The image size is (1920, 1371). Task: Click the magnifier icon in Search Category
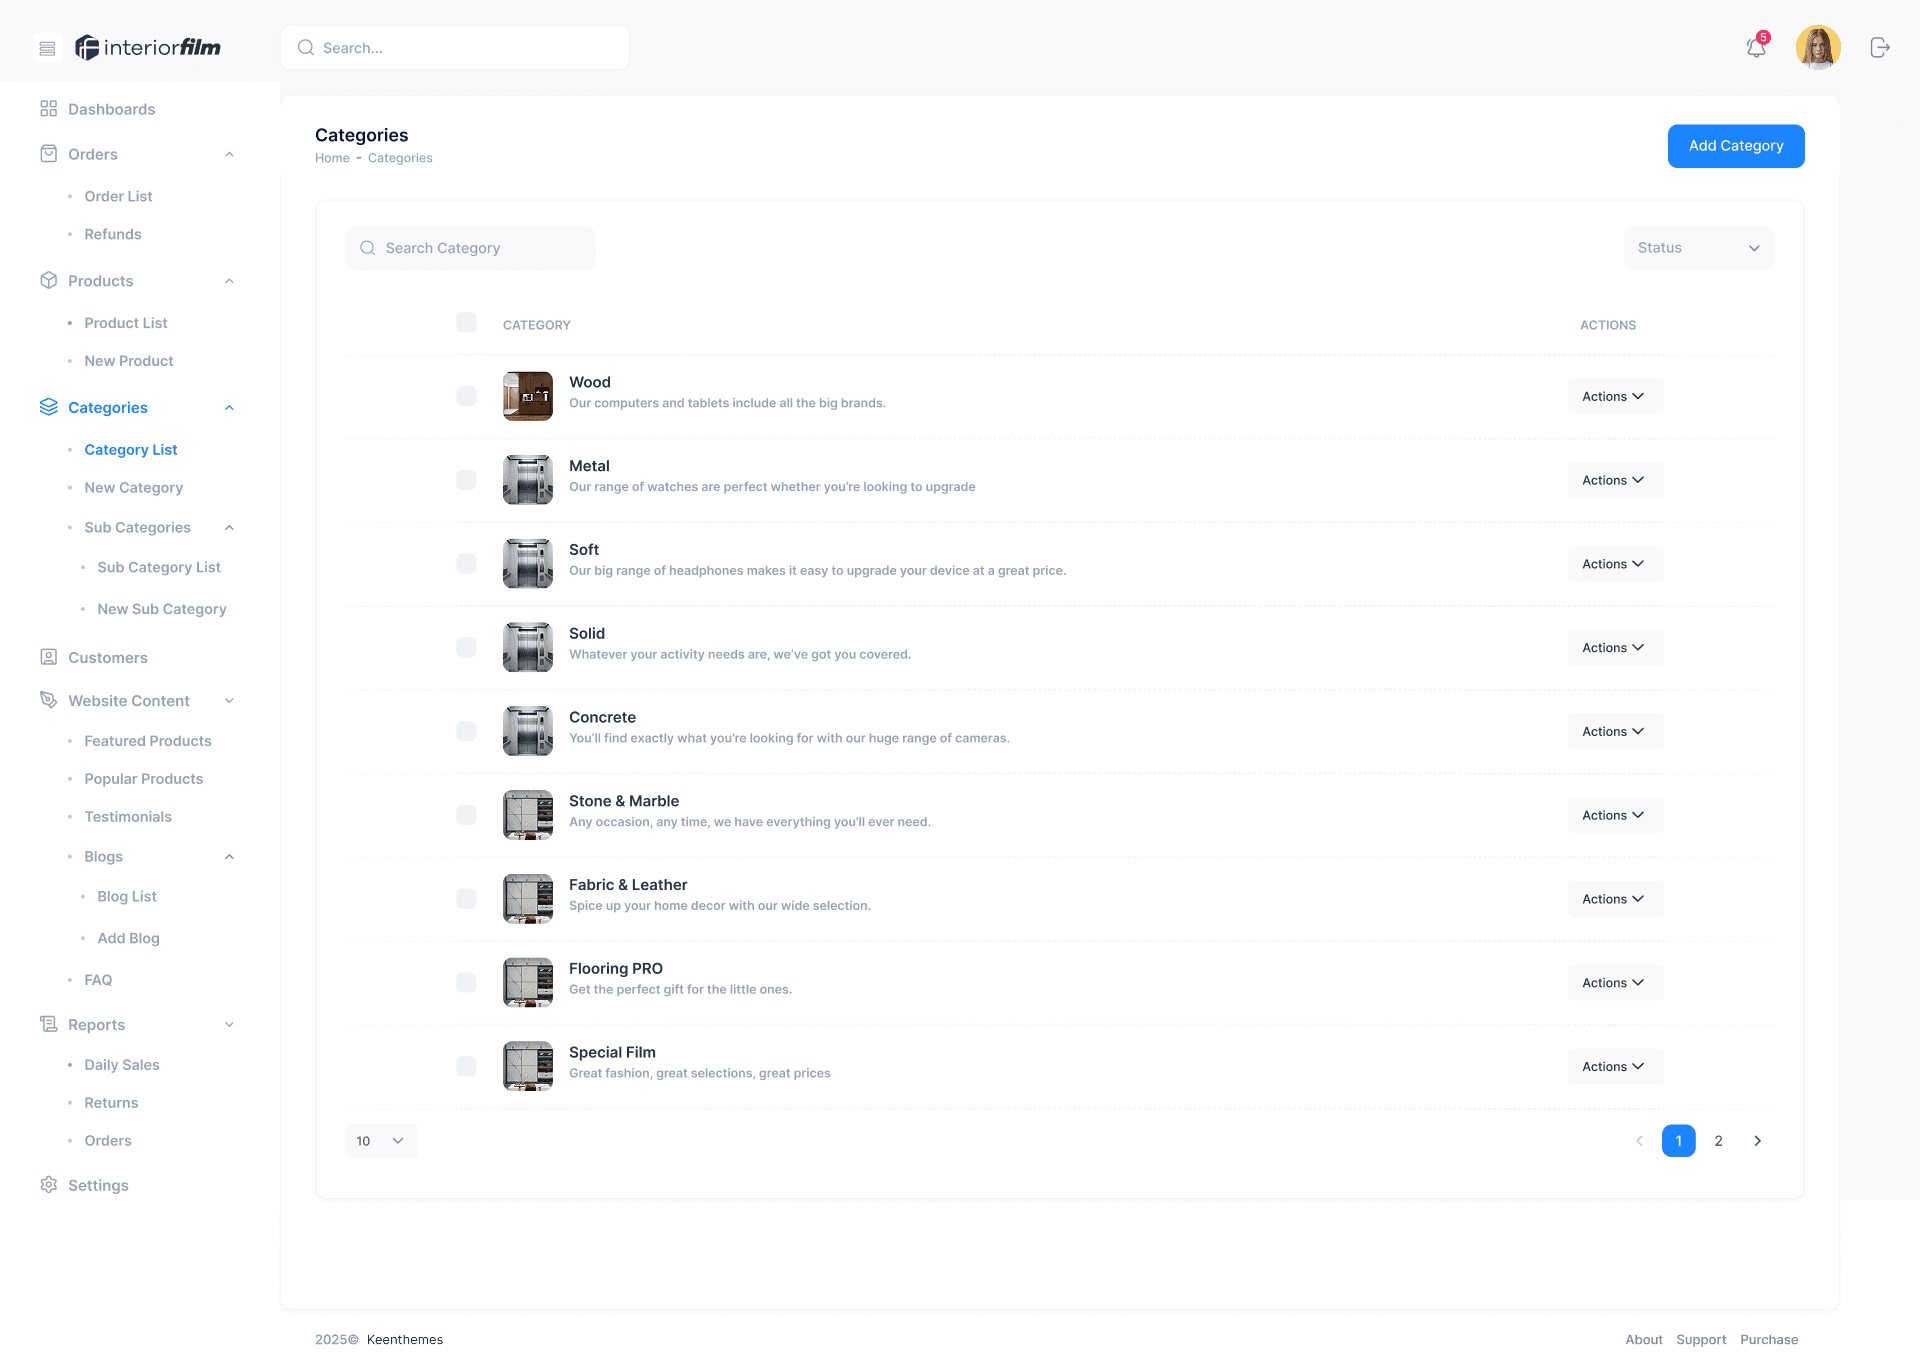click(368, 248)
